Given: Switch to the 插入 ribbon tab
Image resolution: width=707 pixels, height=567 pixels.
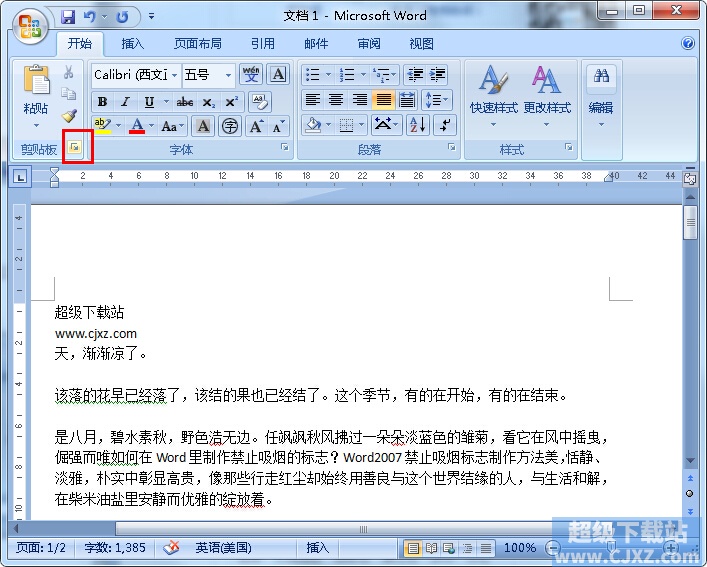Looking at the screenshot, I should [x=132, y=44].
